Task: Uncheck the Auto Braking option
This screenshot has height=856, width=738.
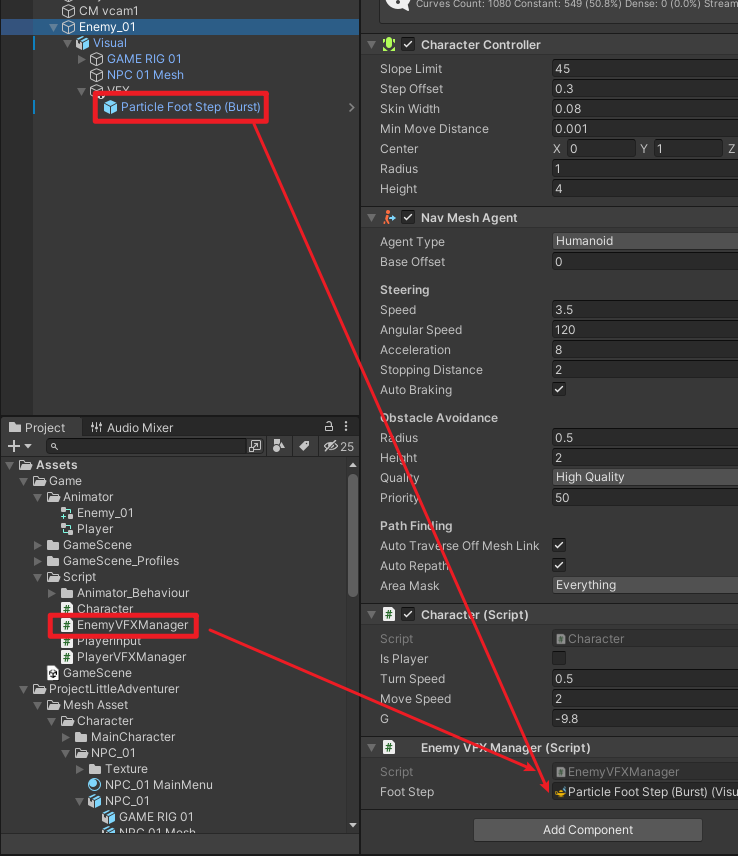Action: coord(559,390)
